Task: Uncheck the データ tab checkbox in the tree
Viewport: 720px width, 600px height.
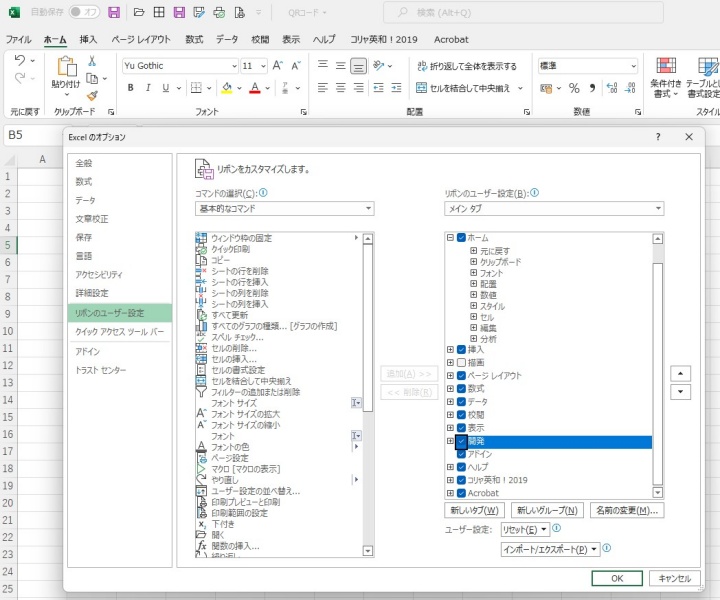Action: (x=461, y=402)
